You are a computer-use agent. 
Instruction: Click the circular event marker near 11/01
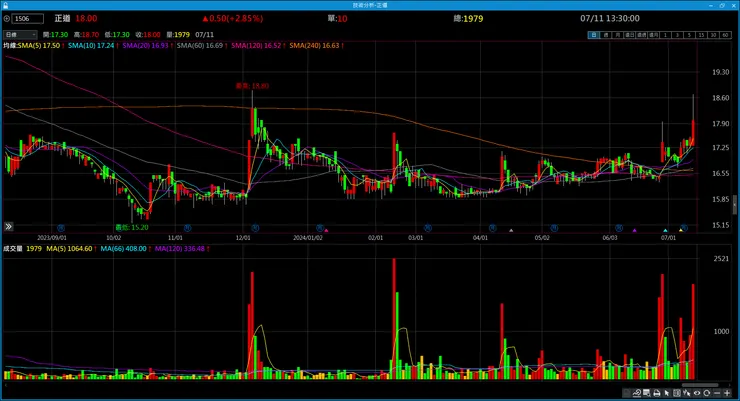click(188, 228)
